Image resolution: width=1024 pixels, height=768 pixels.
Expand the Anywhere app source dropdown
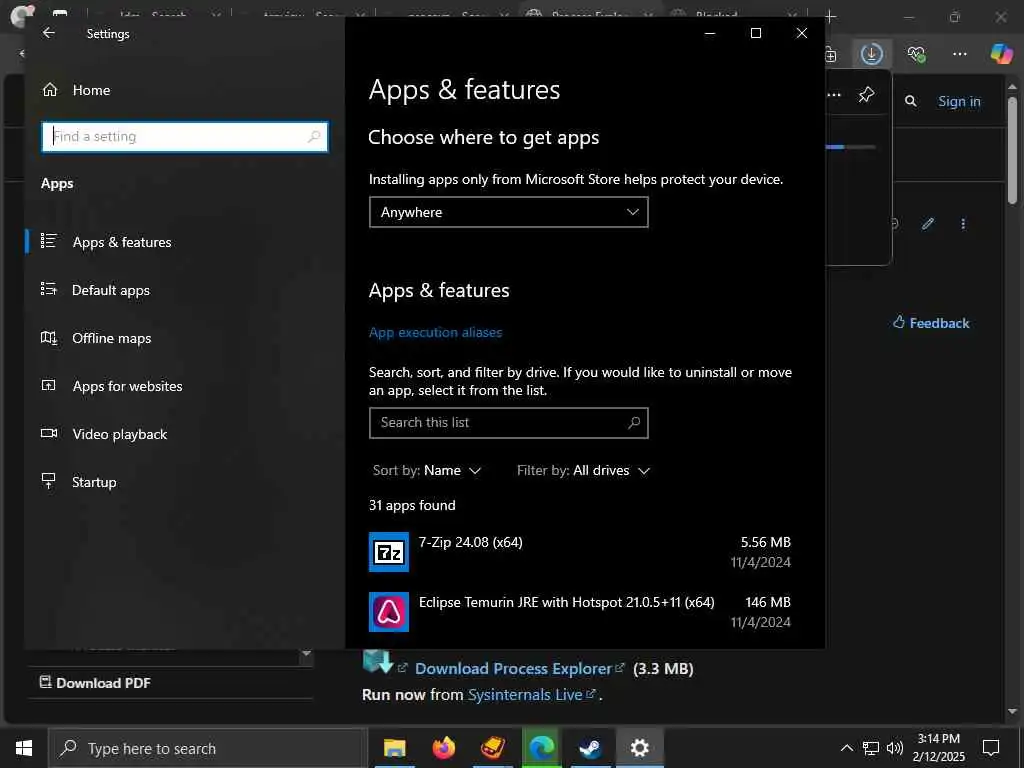tap(509, 212)
